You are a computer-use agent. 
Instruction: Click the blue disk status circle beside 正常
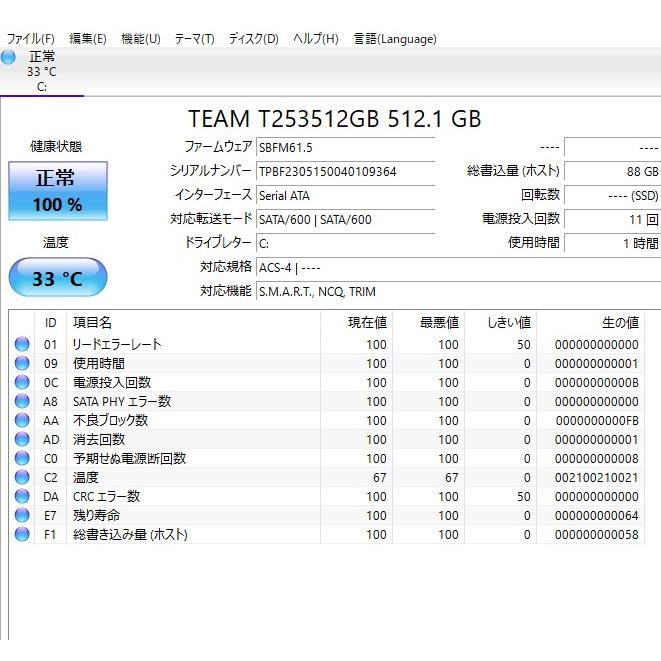point(8,57)
